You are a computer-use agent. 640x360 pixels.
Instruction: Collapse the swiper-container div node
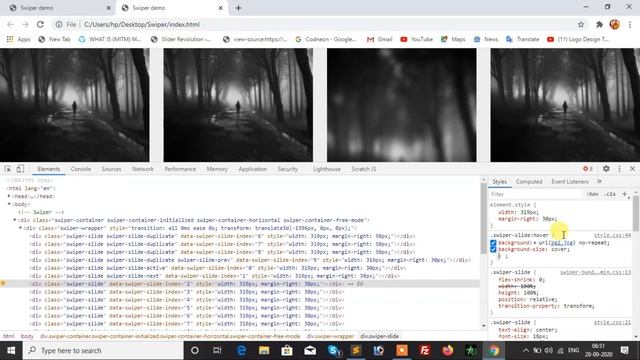15,220
